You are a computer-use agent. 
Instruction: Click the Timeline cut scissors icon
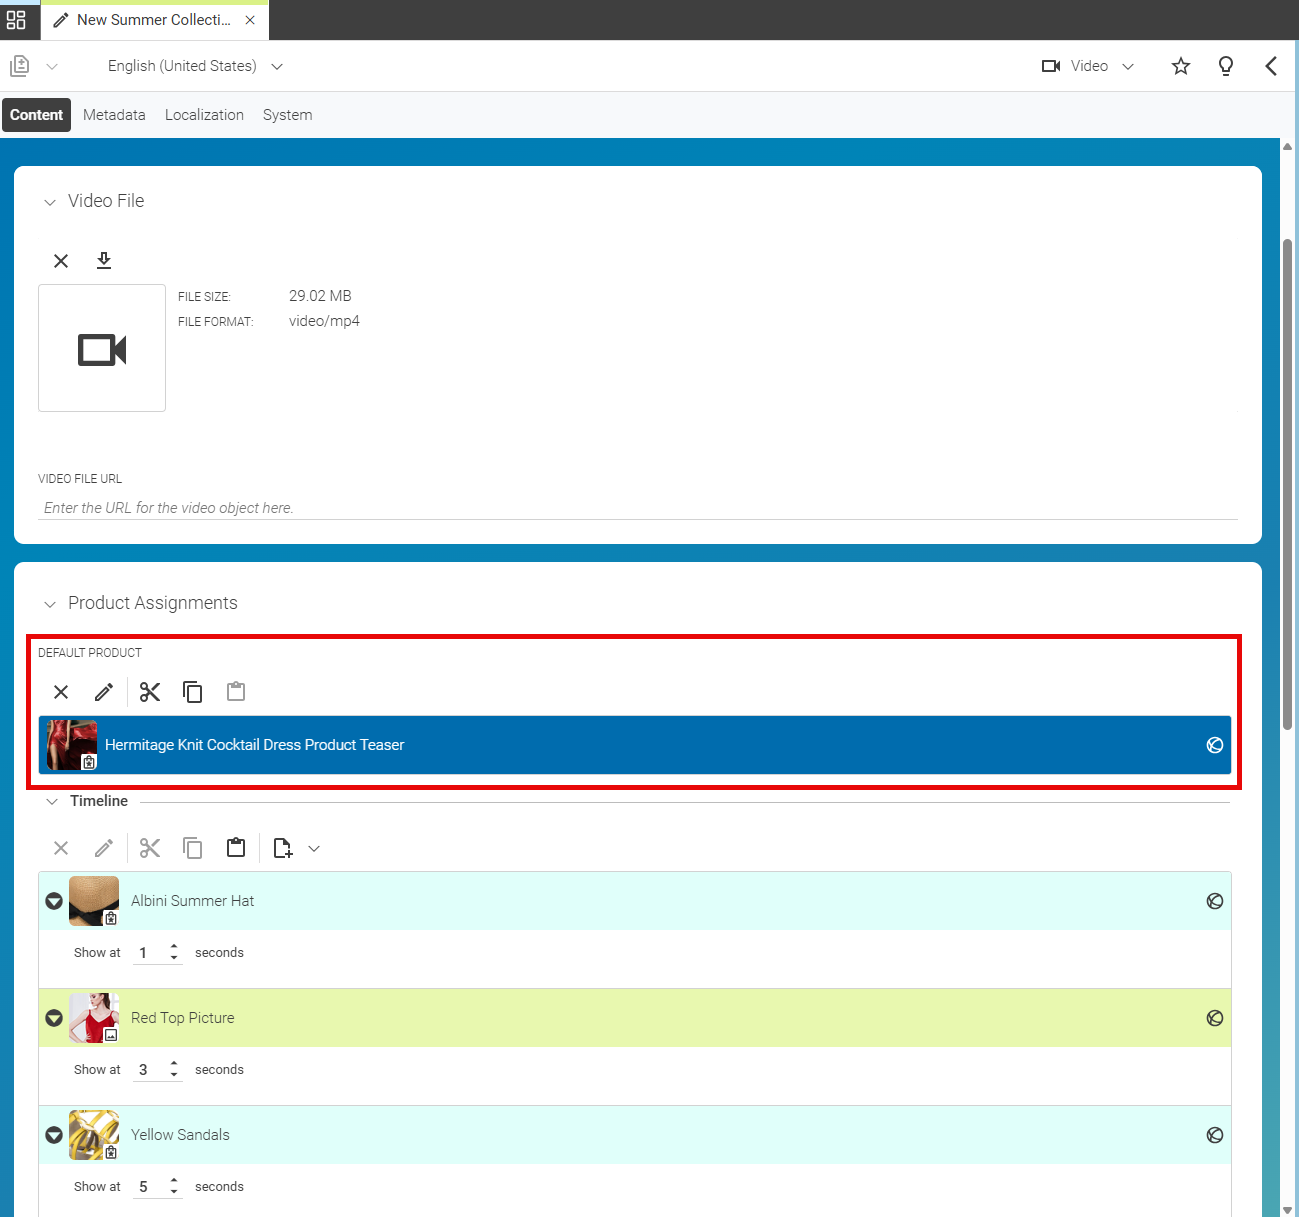(150, 848)
